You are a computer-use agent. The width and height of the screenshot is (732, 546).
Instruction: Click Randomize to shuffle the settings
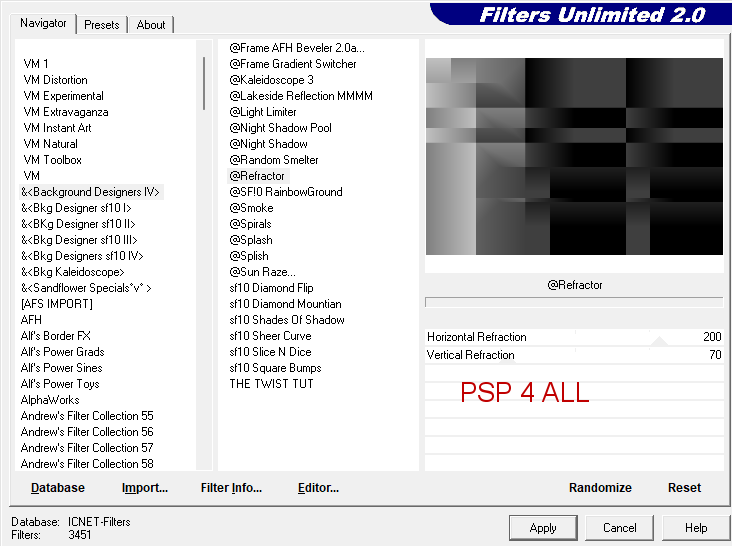[600, 488]
